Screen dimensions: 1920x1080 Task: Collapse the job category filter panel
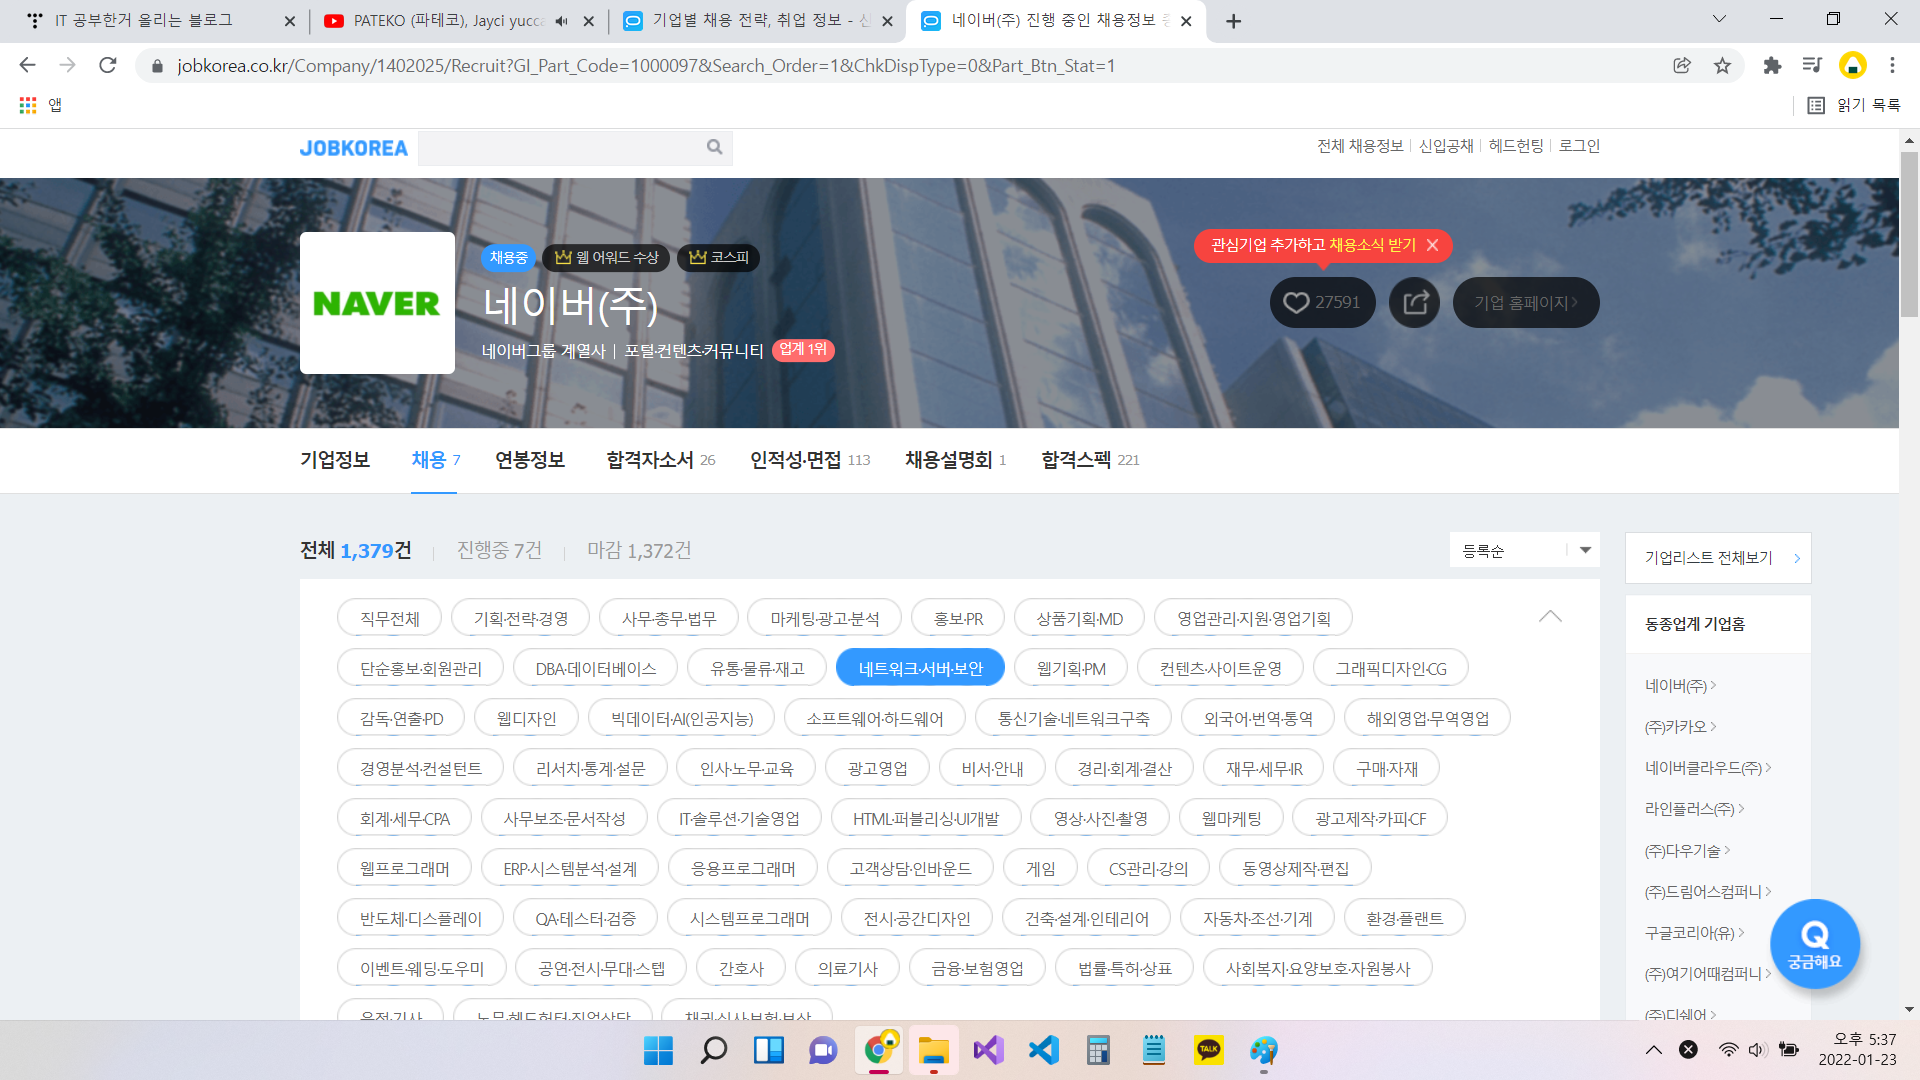(x=1549, y=616)
